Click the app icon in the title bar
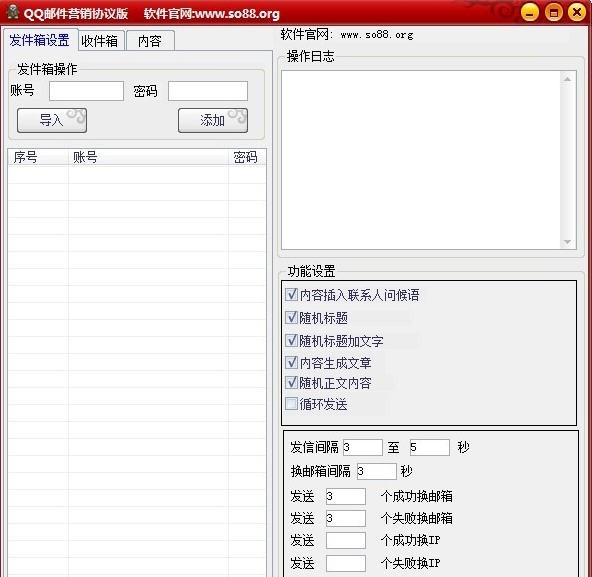 (13, 13)
